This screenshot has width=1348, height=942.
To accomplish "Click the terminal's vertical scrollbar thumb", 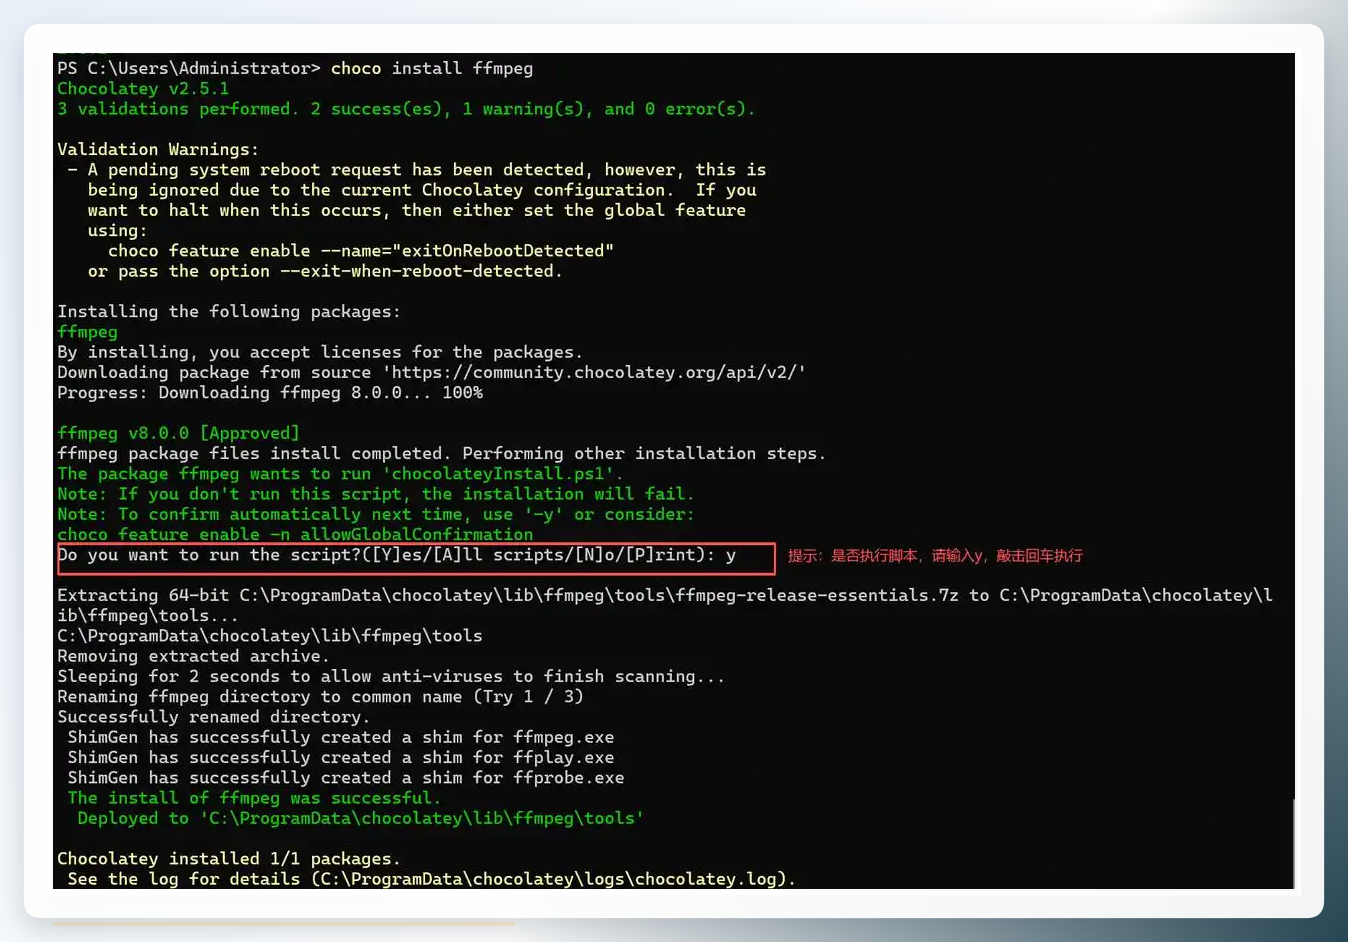I will 1294,844.
